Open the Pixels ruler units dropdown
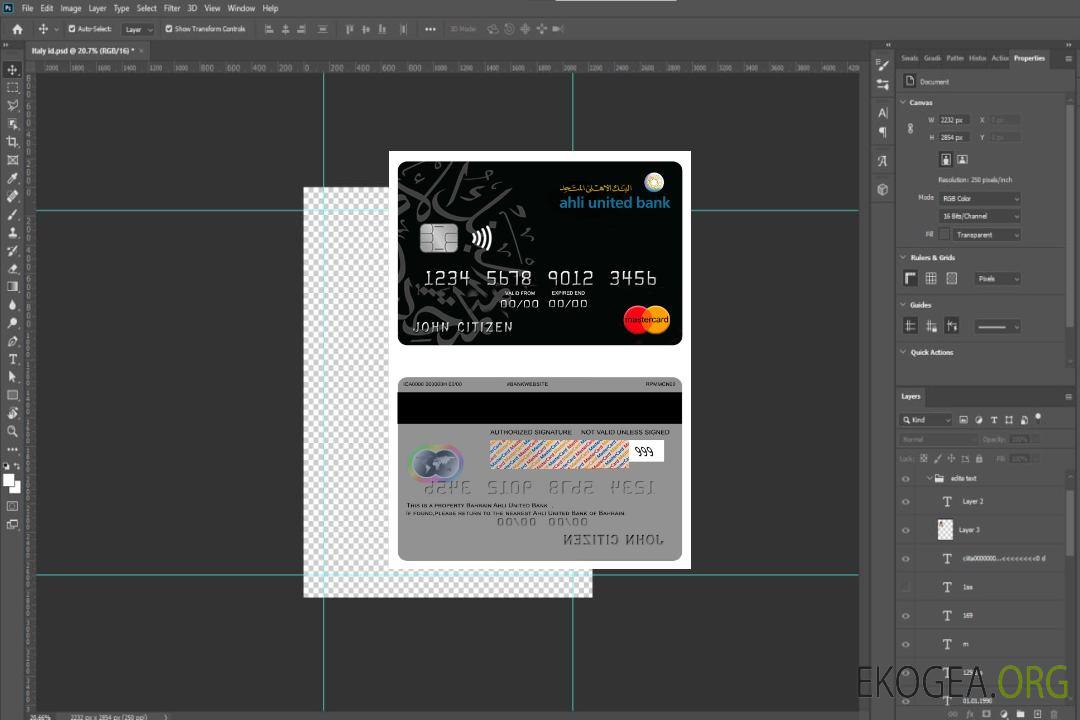 pyautogui.click(x=997, y=278)
